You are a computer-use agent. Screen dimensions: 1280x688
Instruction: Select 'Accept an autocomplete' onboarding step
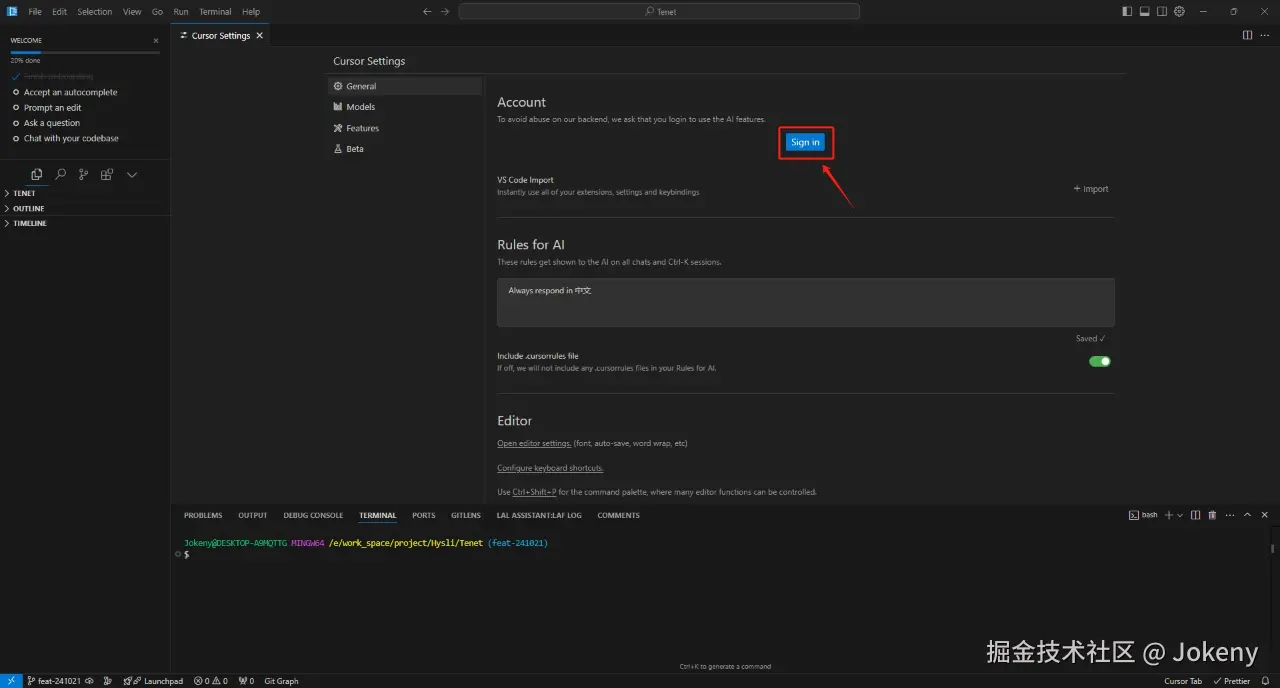pyautogui.click(x=70, y=92)
